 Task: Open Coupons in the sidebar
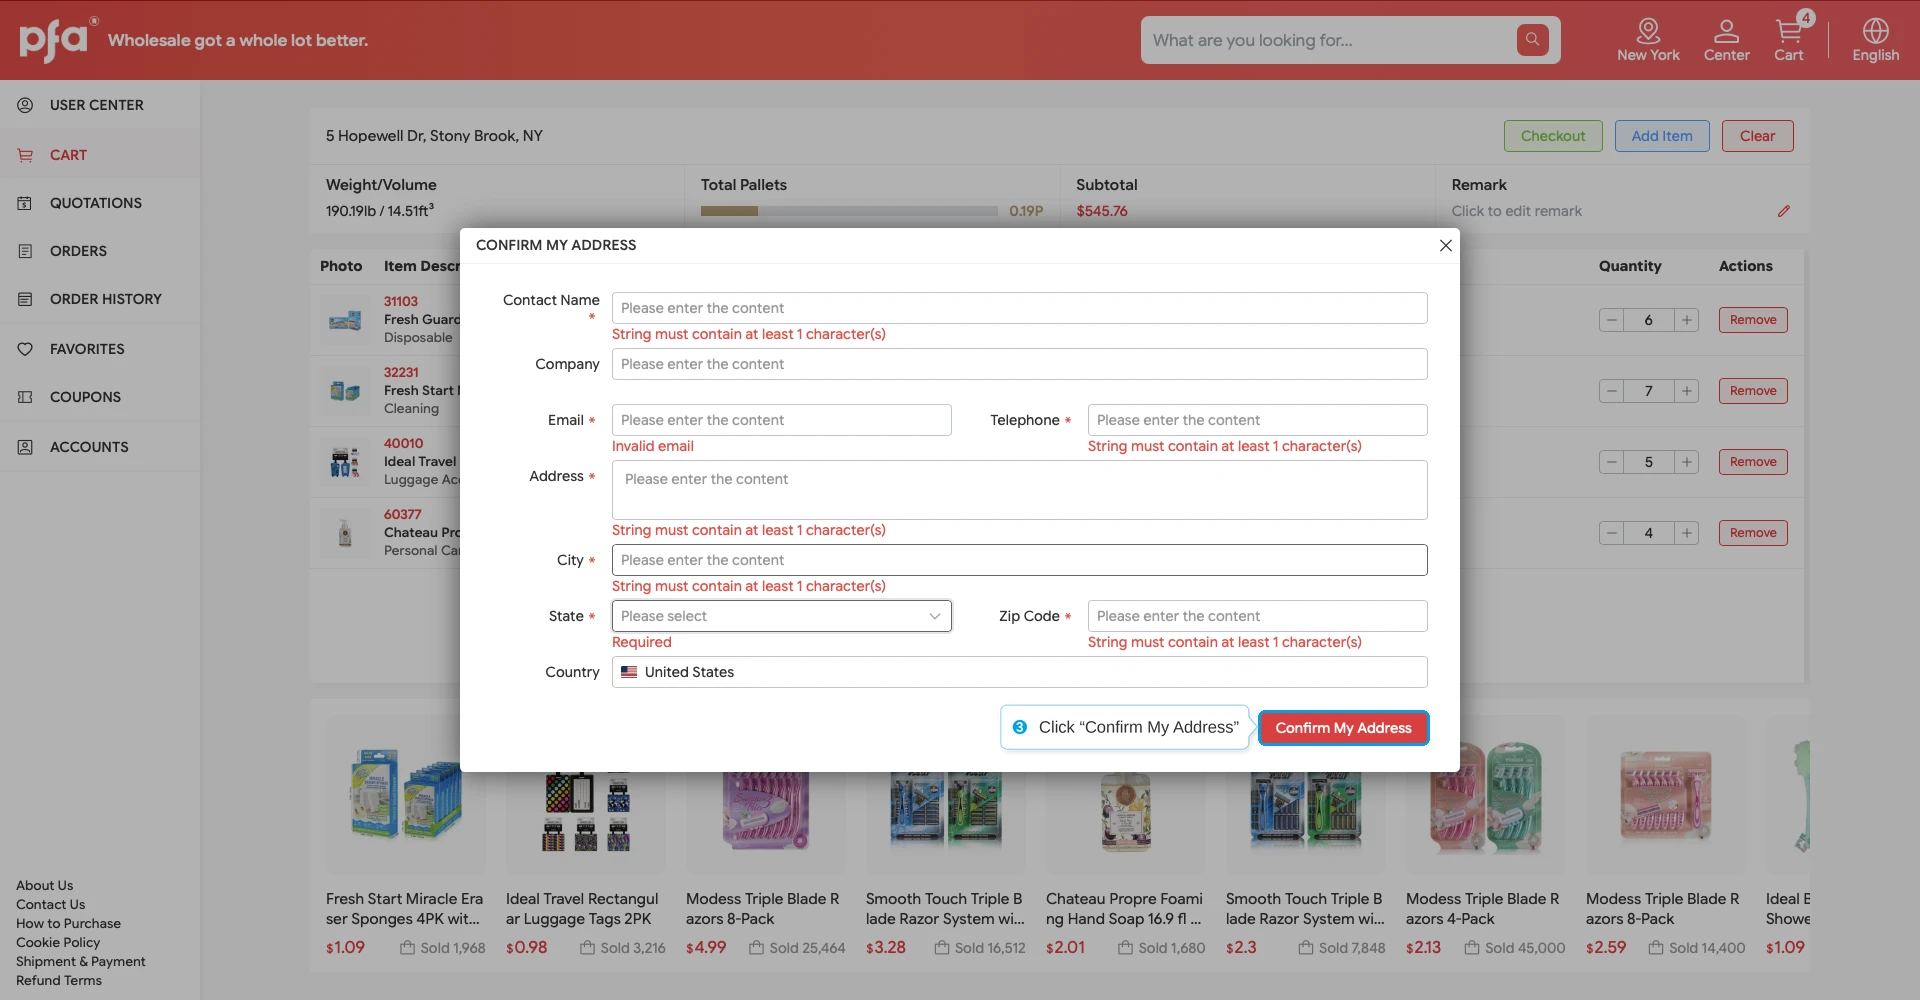pos(100,397)
